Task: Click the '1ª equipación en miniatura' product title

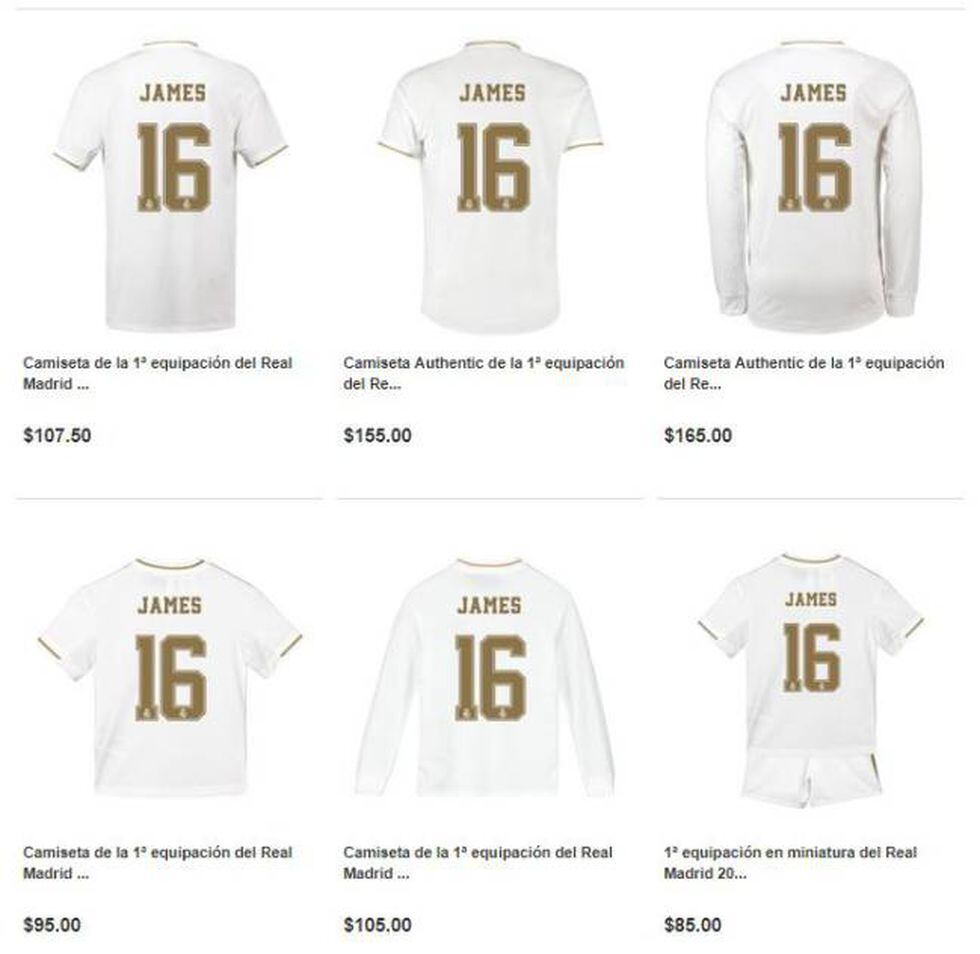Action: (791, 863)
